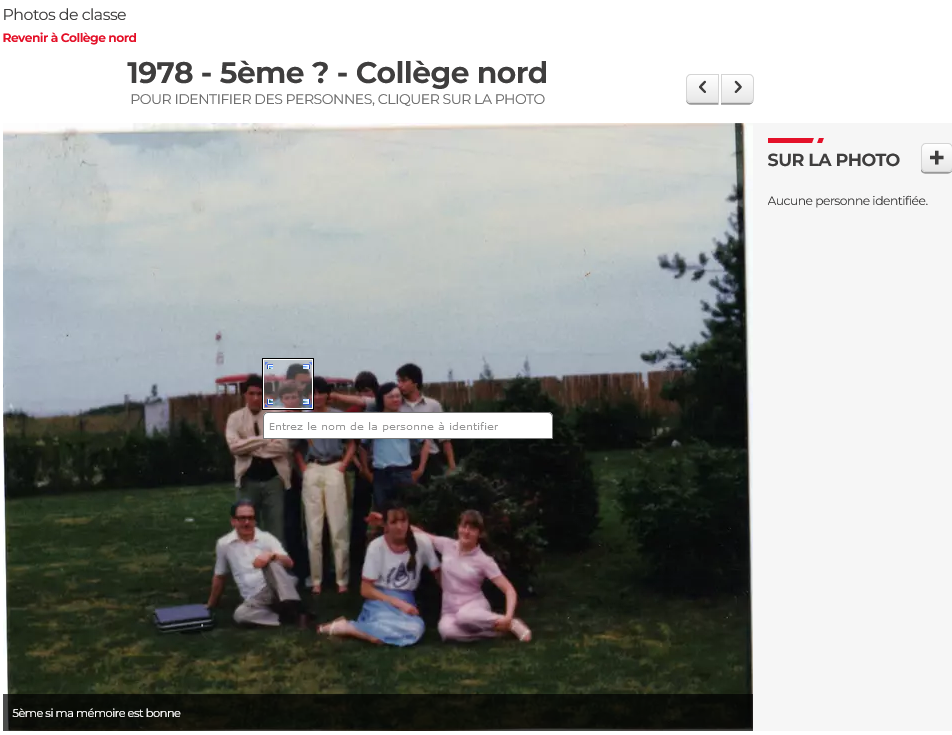Click the plus button beside Sur la photo

click(x=936, y=158)
